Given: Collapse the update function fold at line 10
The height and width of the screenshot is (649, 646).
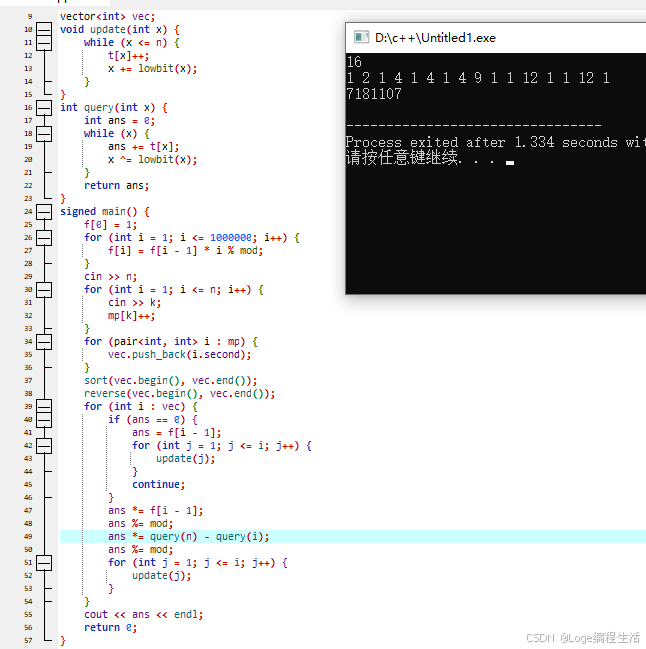Looking at the screenshot, I should pos(44,29).
